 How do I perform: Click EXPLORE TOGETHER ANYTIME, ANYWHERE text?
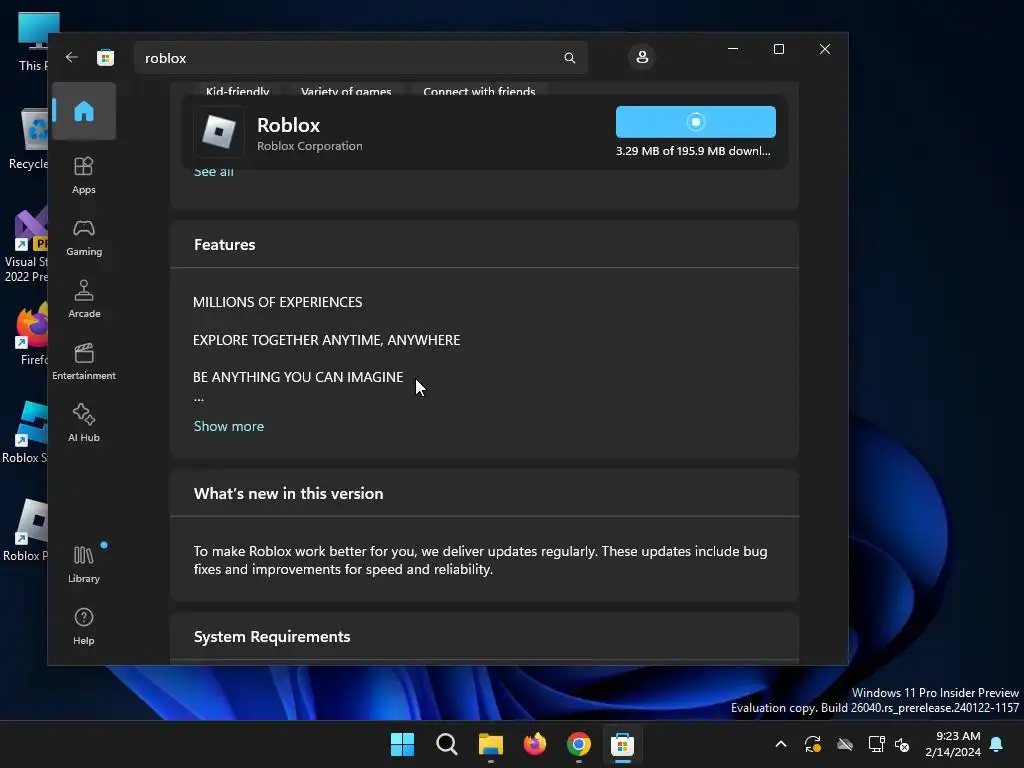[327, 340]
